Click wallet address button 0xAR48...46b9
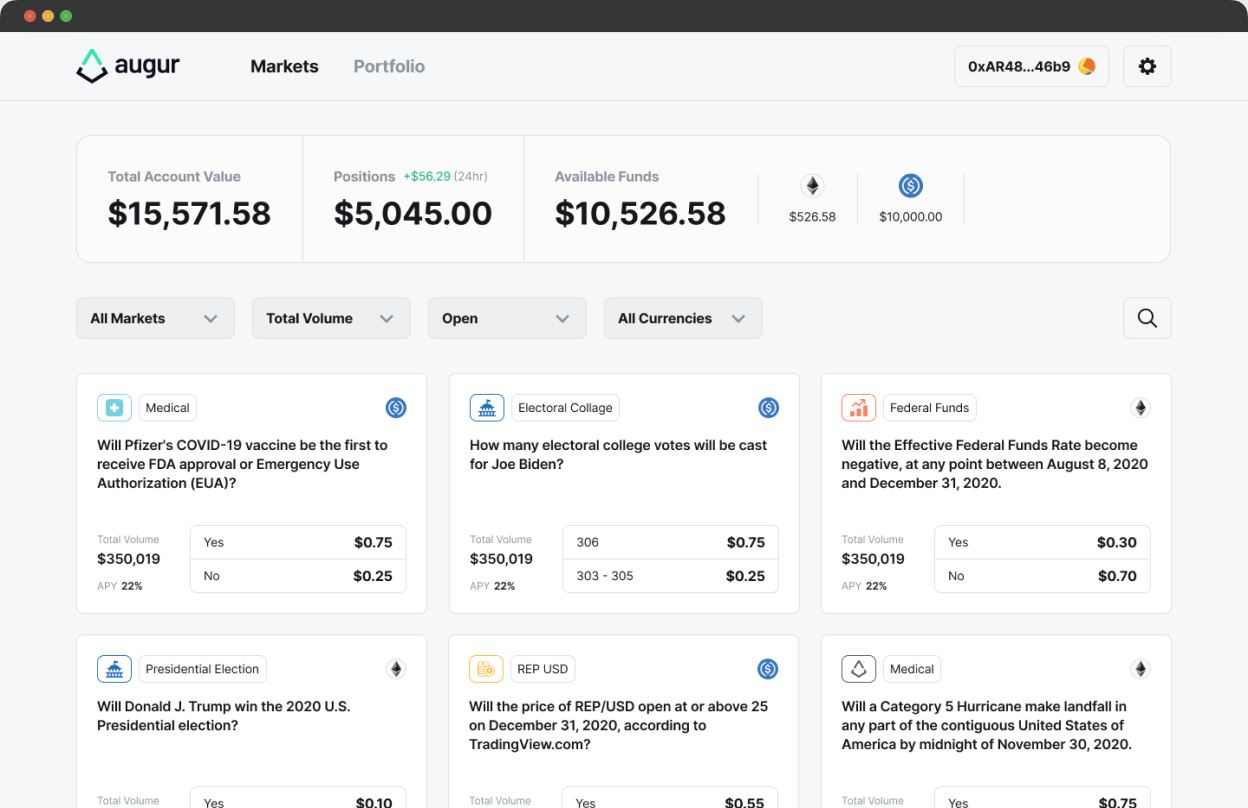The image size is (1248, 808). click(x=1031, y=66)
